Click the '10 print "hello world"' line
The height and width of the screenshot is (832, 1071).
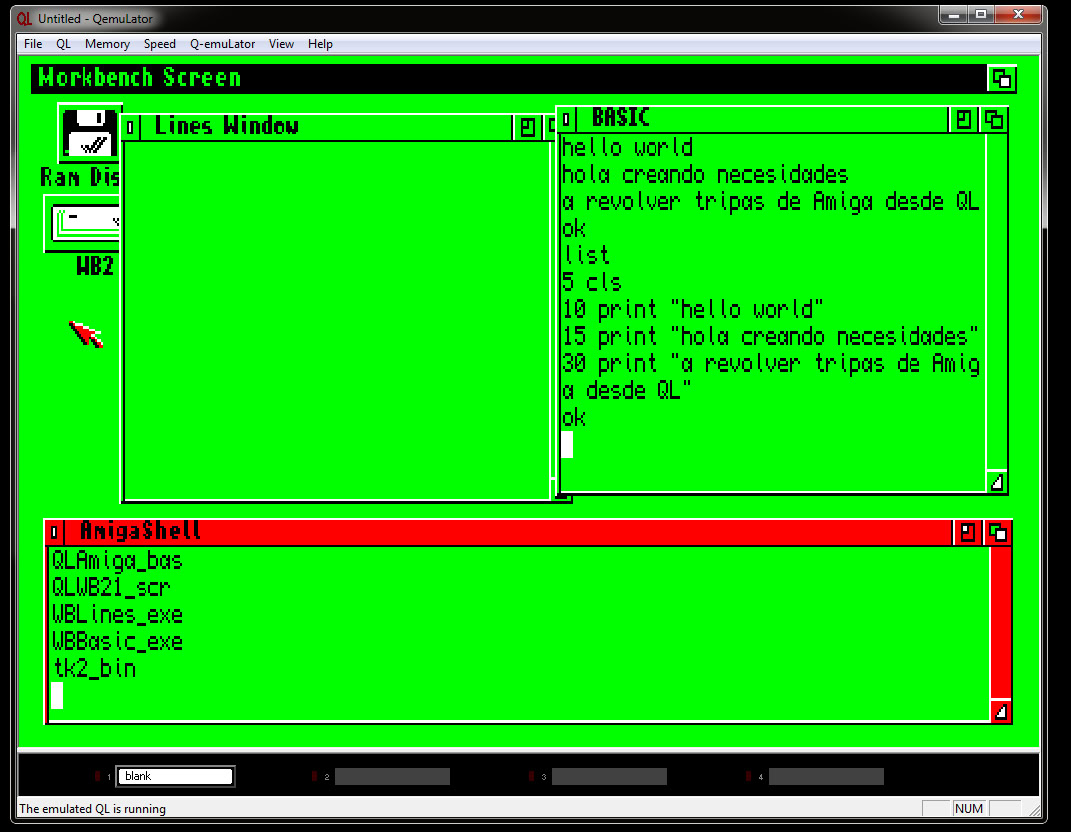click(x=692, y=309)
